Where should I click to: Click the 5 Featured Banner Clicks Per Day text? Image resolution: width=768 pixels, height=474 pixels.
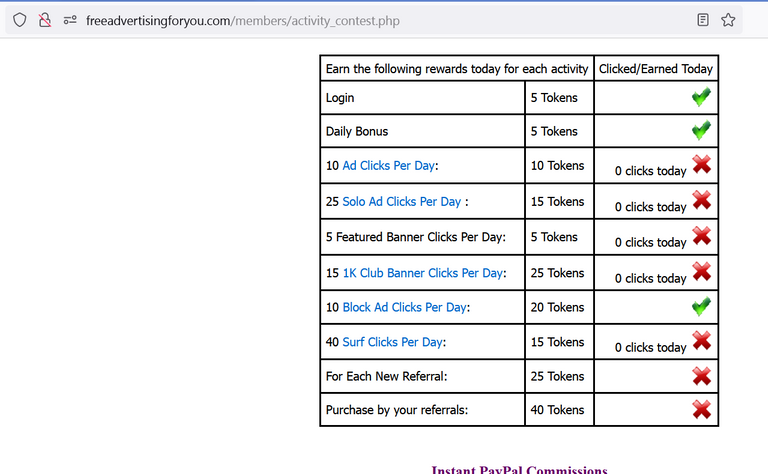coord(416,237)
